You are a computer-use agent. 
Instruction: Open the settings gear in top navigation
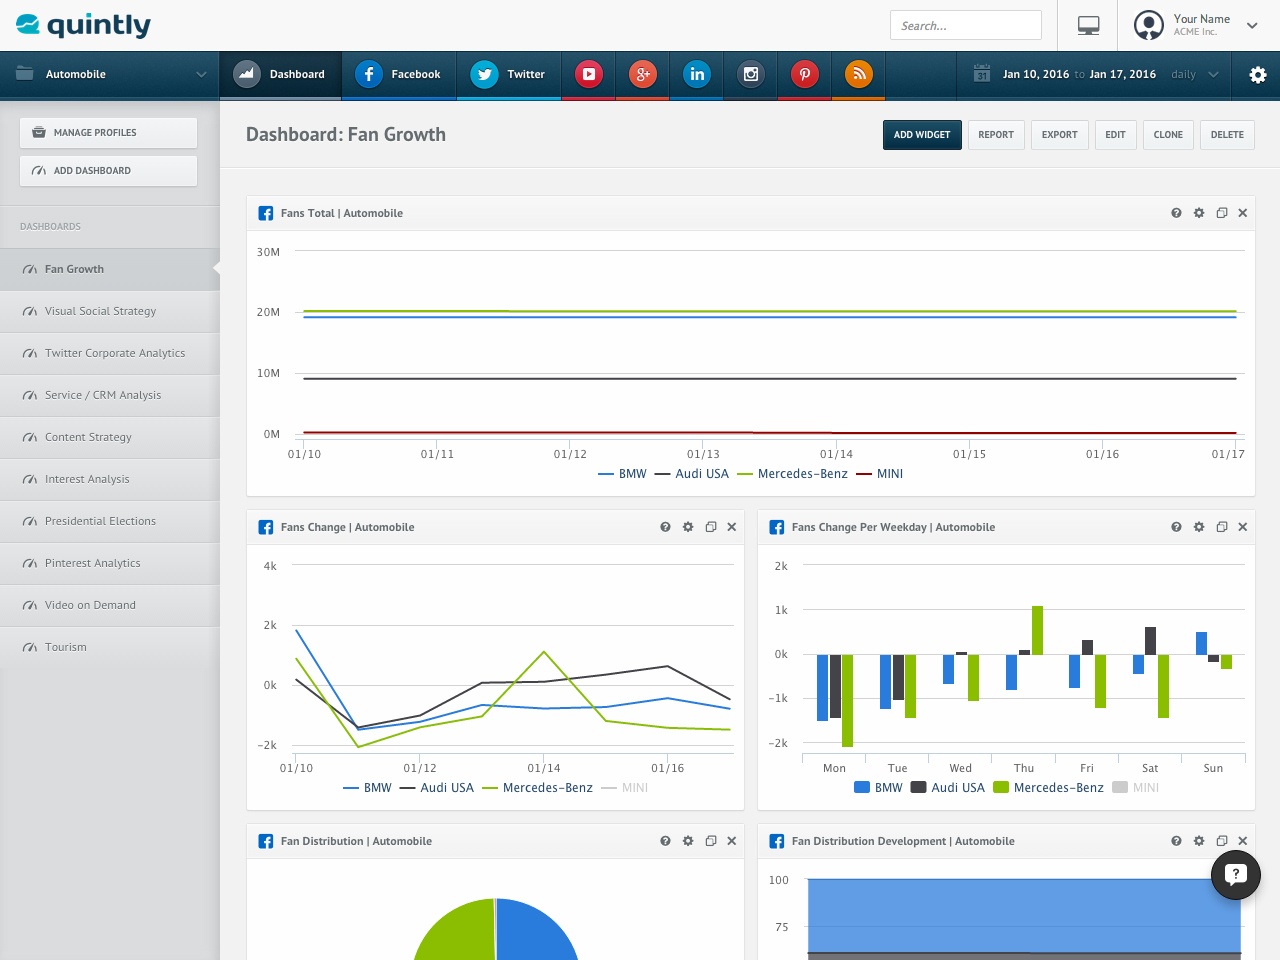[x=1258, y=75]
